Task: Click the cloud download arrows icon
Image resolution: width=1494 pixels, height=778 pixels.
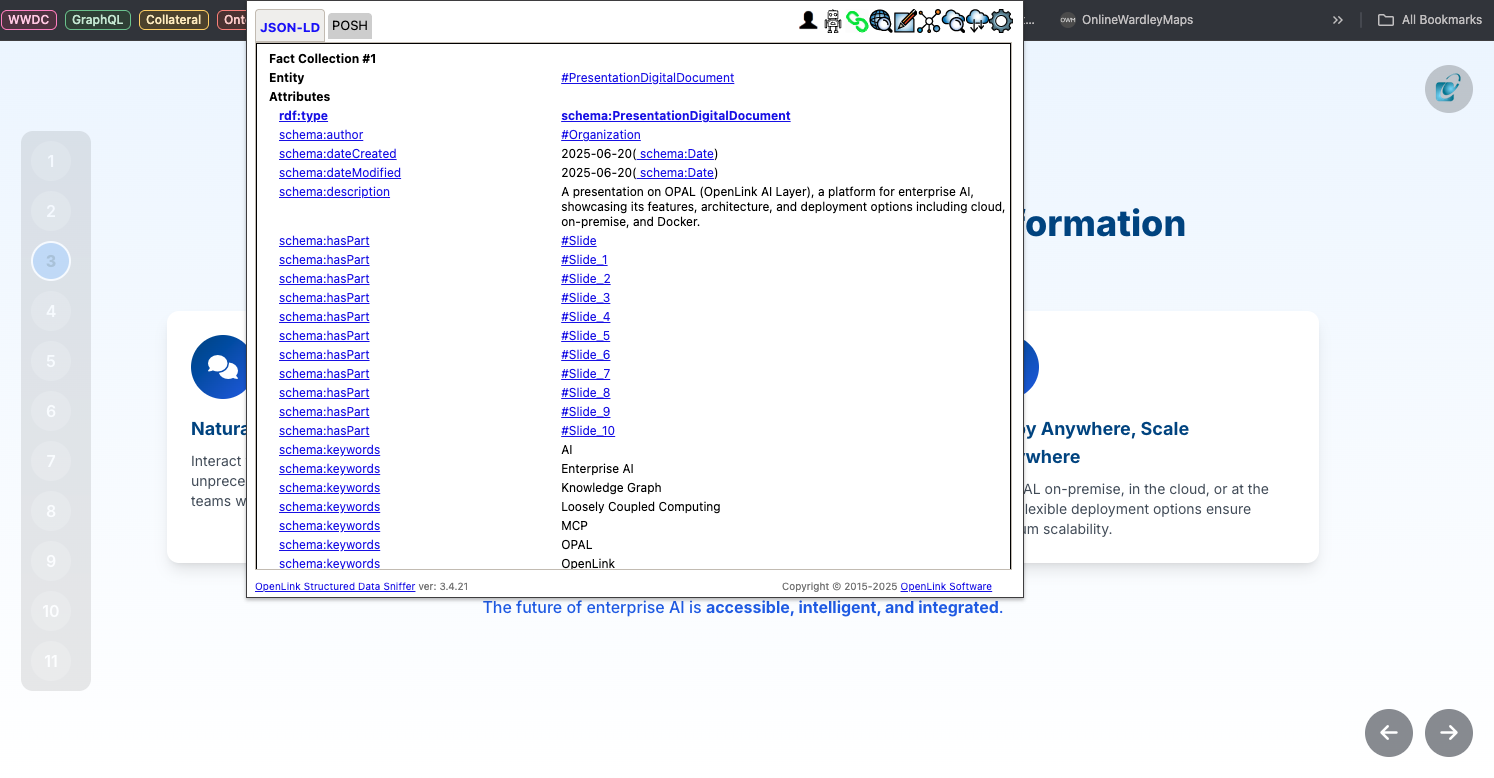Action: (x=977, y=21)
